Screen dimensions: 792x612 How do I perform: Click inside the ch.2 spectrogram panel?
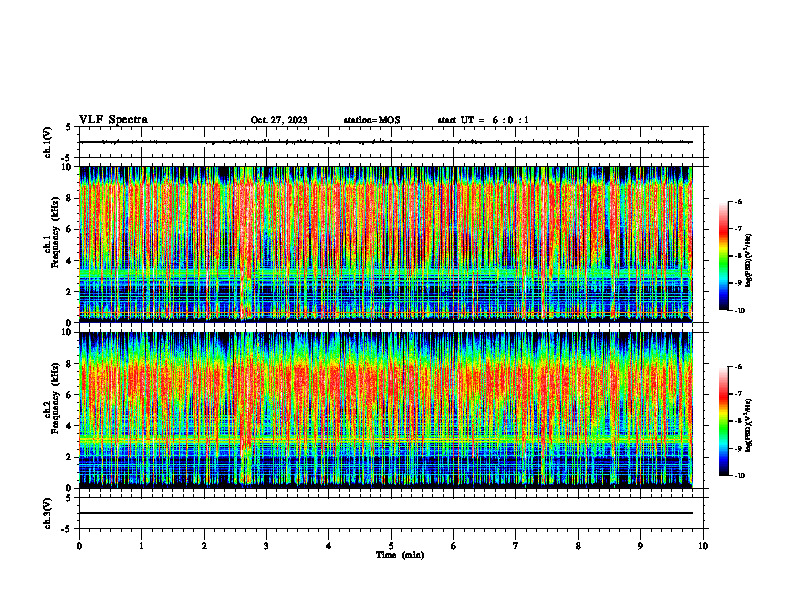385,410
